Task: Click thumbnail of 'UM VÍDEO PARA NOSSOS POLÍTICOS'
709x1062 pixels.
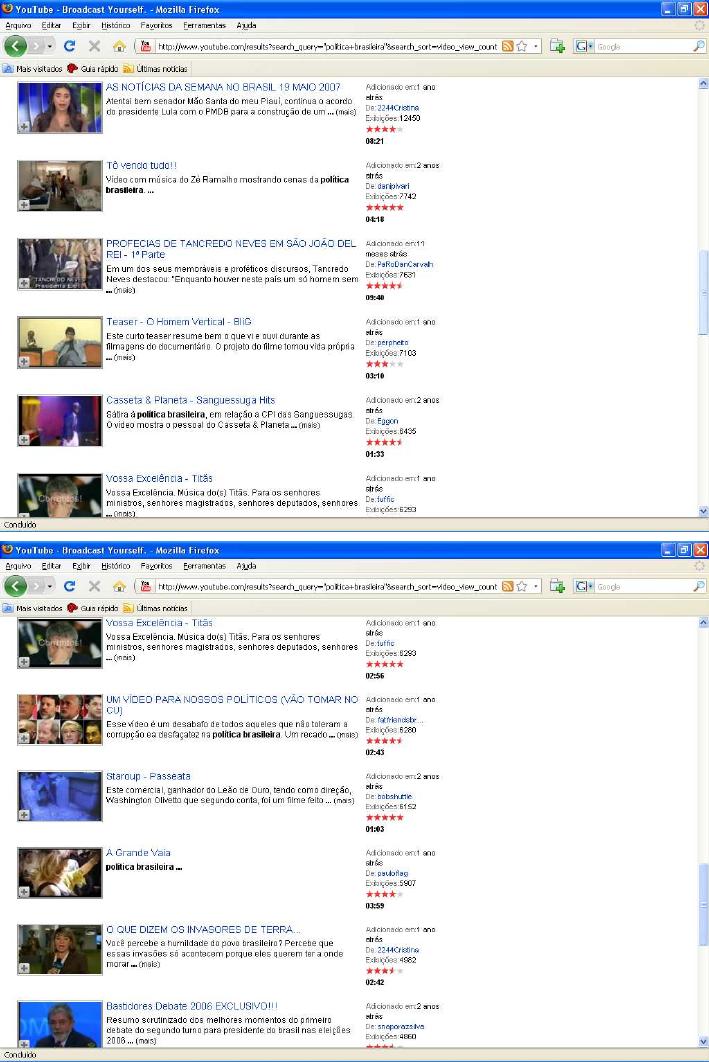Action: pos(60,719)
